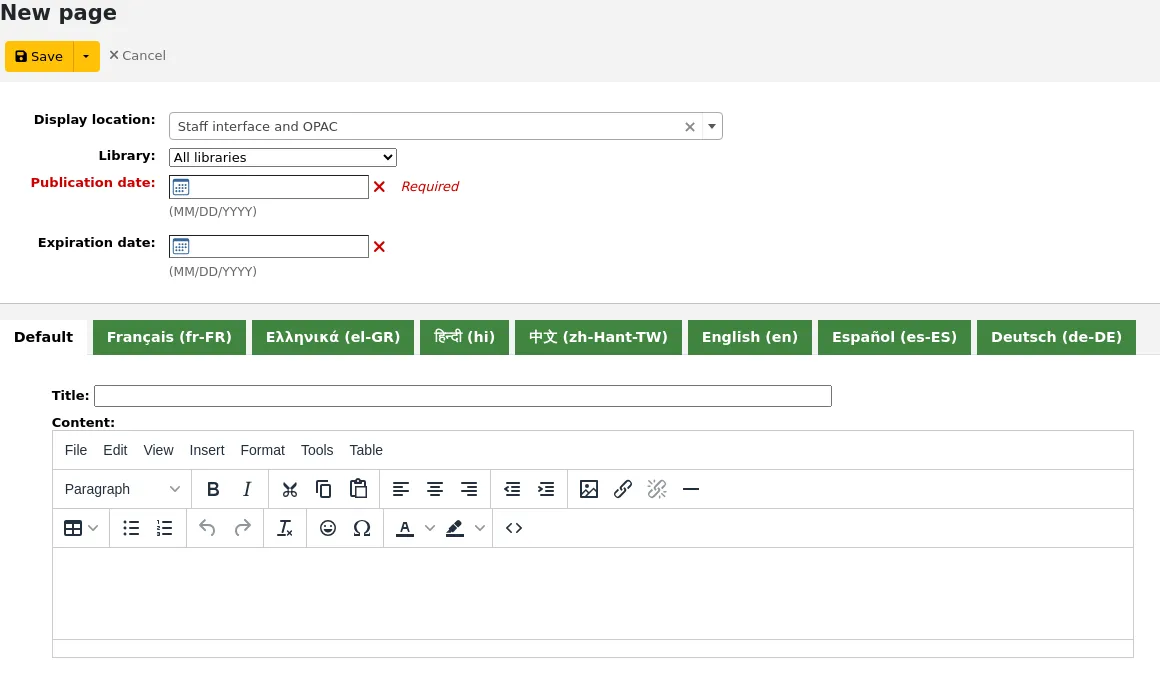The height and width of the screenshot is (699, 1160).
Task: Open expiration date calendar picker
Action: (181, 246)
